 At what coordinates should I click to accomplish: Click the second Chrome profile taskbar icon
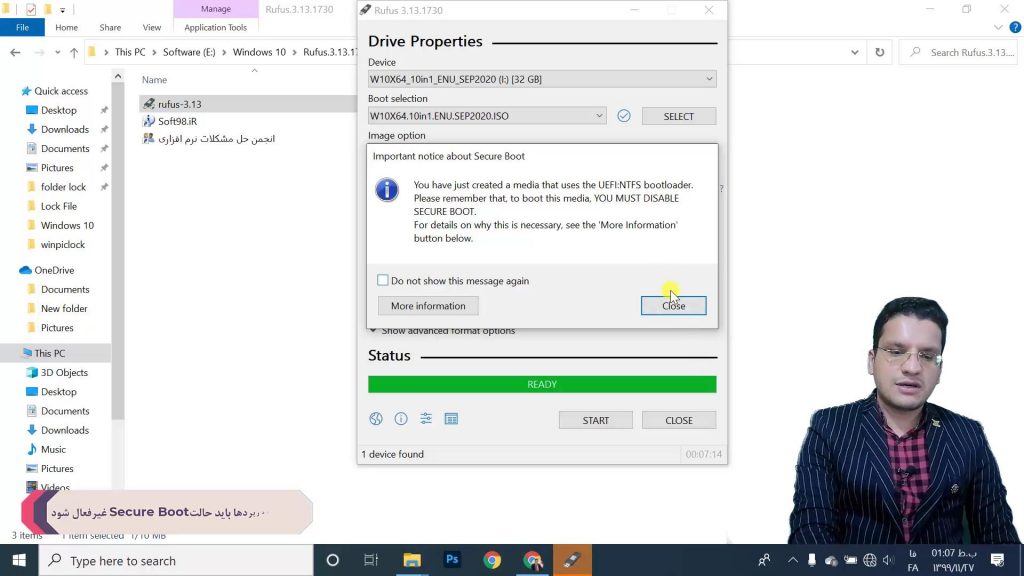point(533,560)
